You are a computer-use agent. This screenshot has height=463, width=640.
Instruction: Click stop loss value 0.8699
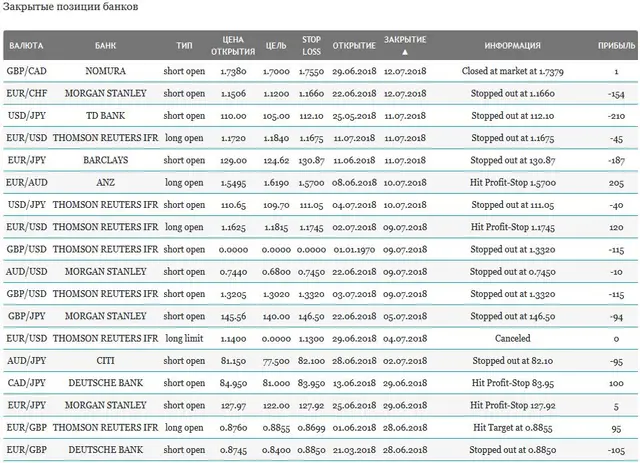pyautogui.click(x=311, y=428)
